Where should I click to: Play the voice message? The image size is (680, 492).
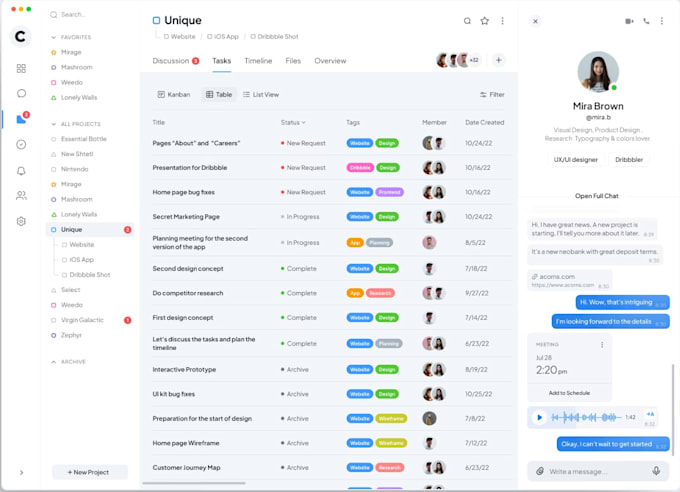click(x=539, y=417)
